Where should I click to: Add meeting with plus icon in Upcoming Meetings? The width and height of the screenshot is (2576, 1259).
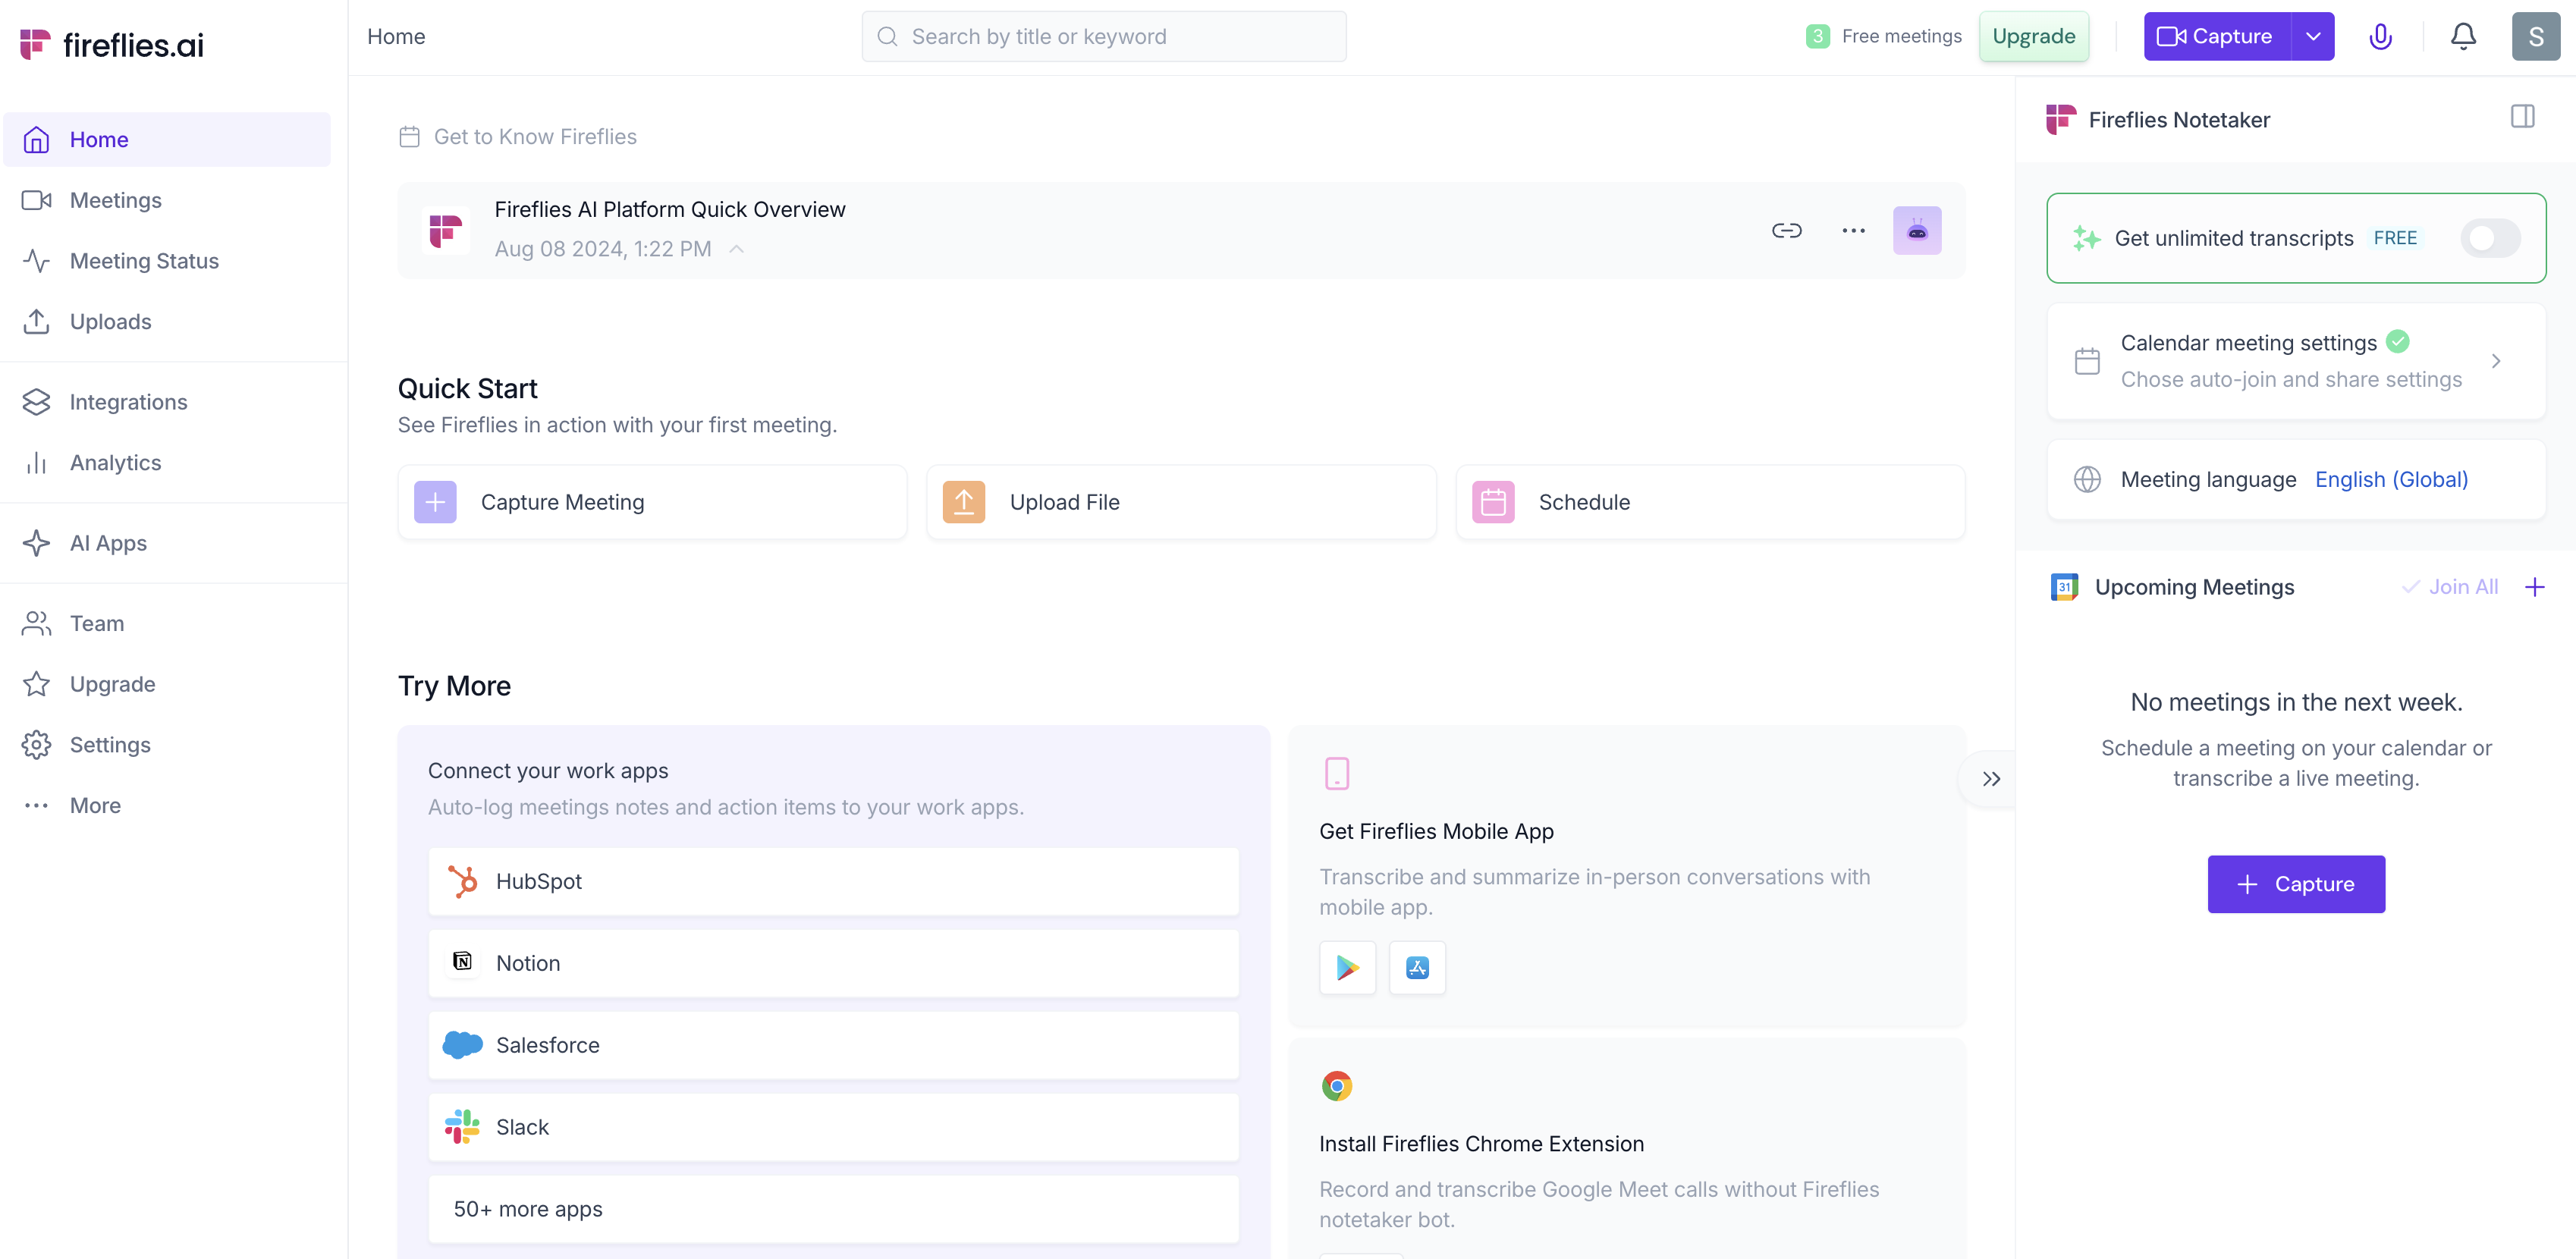click(2534, 588)
